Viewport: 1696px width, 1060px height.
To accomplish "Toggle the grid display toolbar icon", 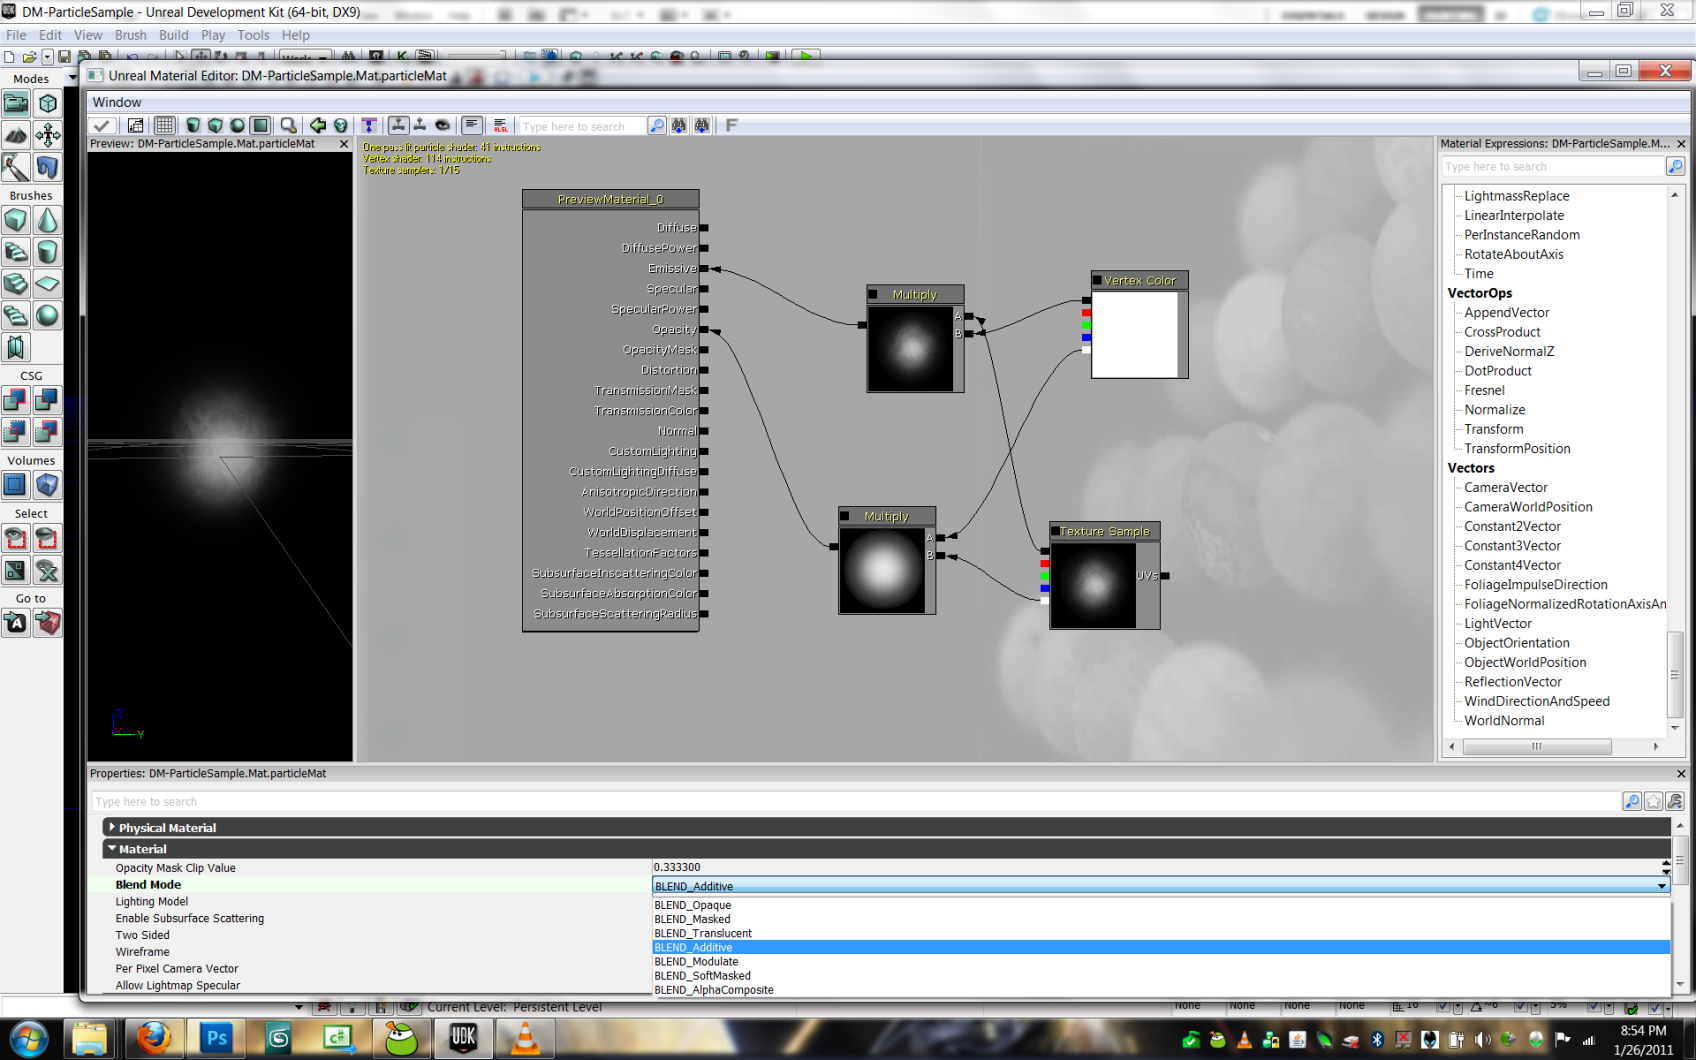I will click(x=164, y=125).
